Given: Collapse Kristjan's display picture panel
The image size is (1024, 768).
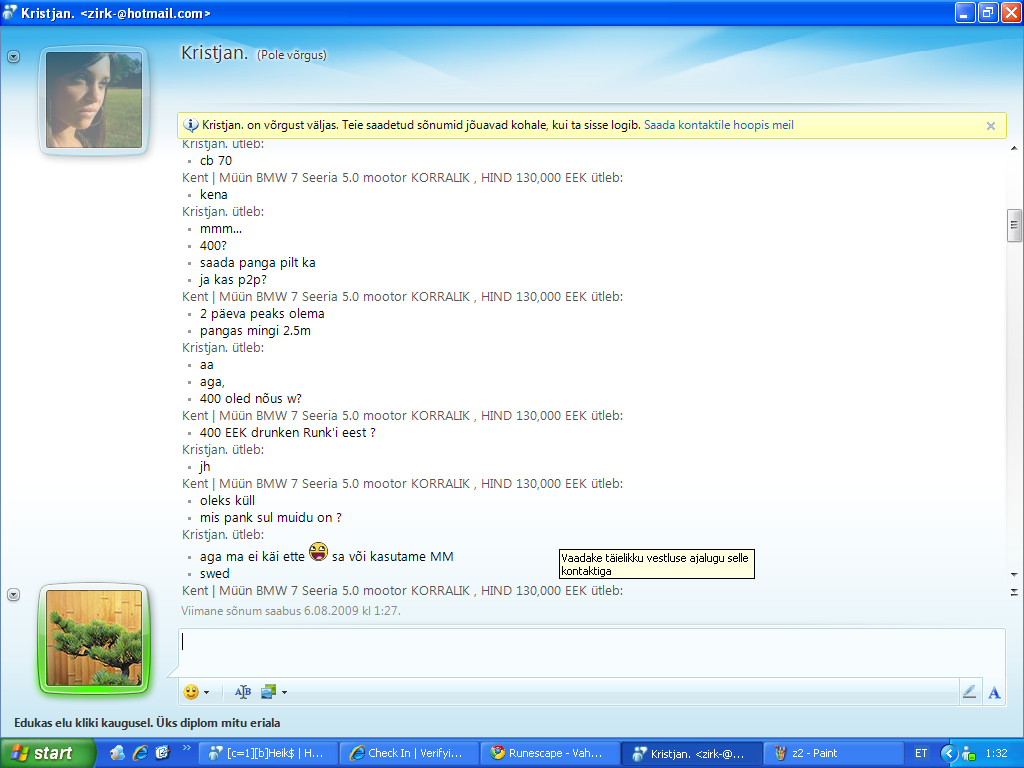Looking at the screenshot, I should [14, 57].
